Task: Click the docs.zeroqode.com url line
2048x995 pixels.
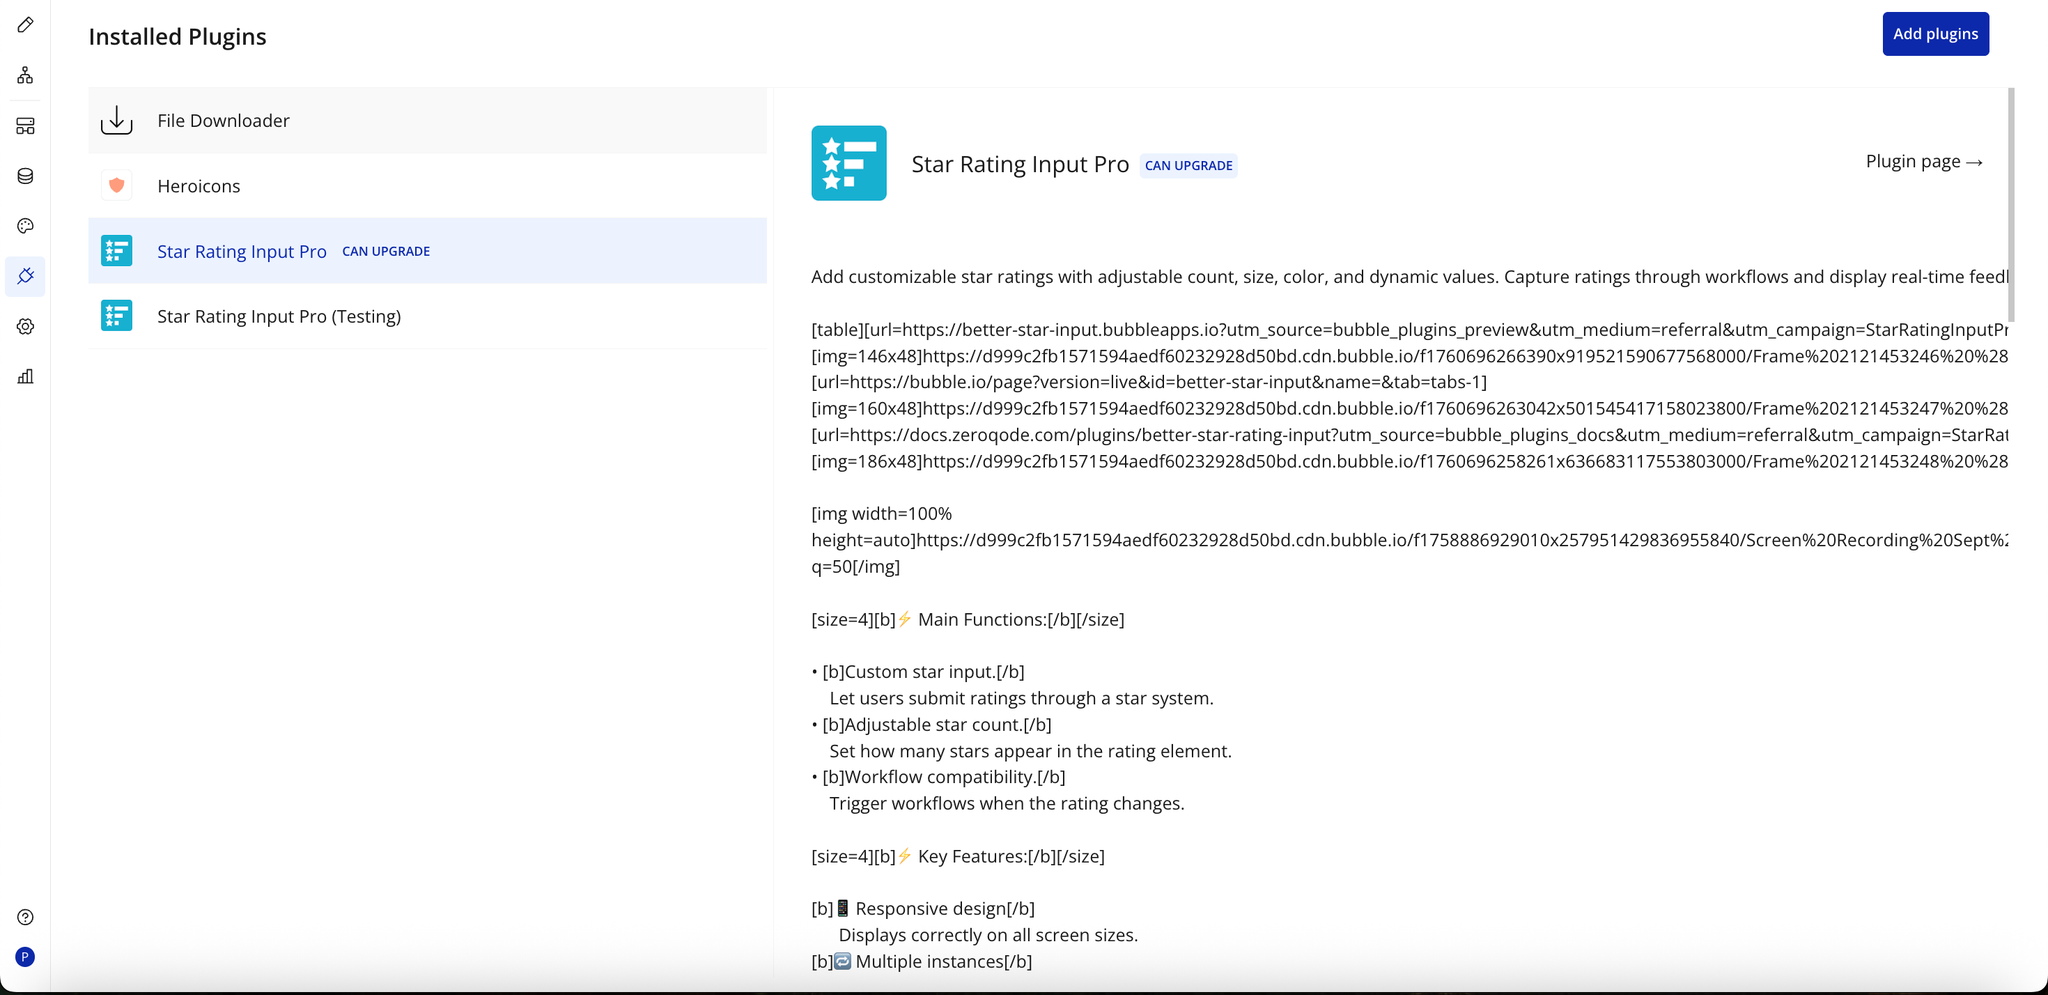Action: pos(1410,435)
